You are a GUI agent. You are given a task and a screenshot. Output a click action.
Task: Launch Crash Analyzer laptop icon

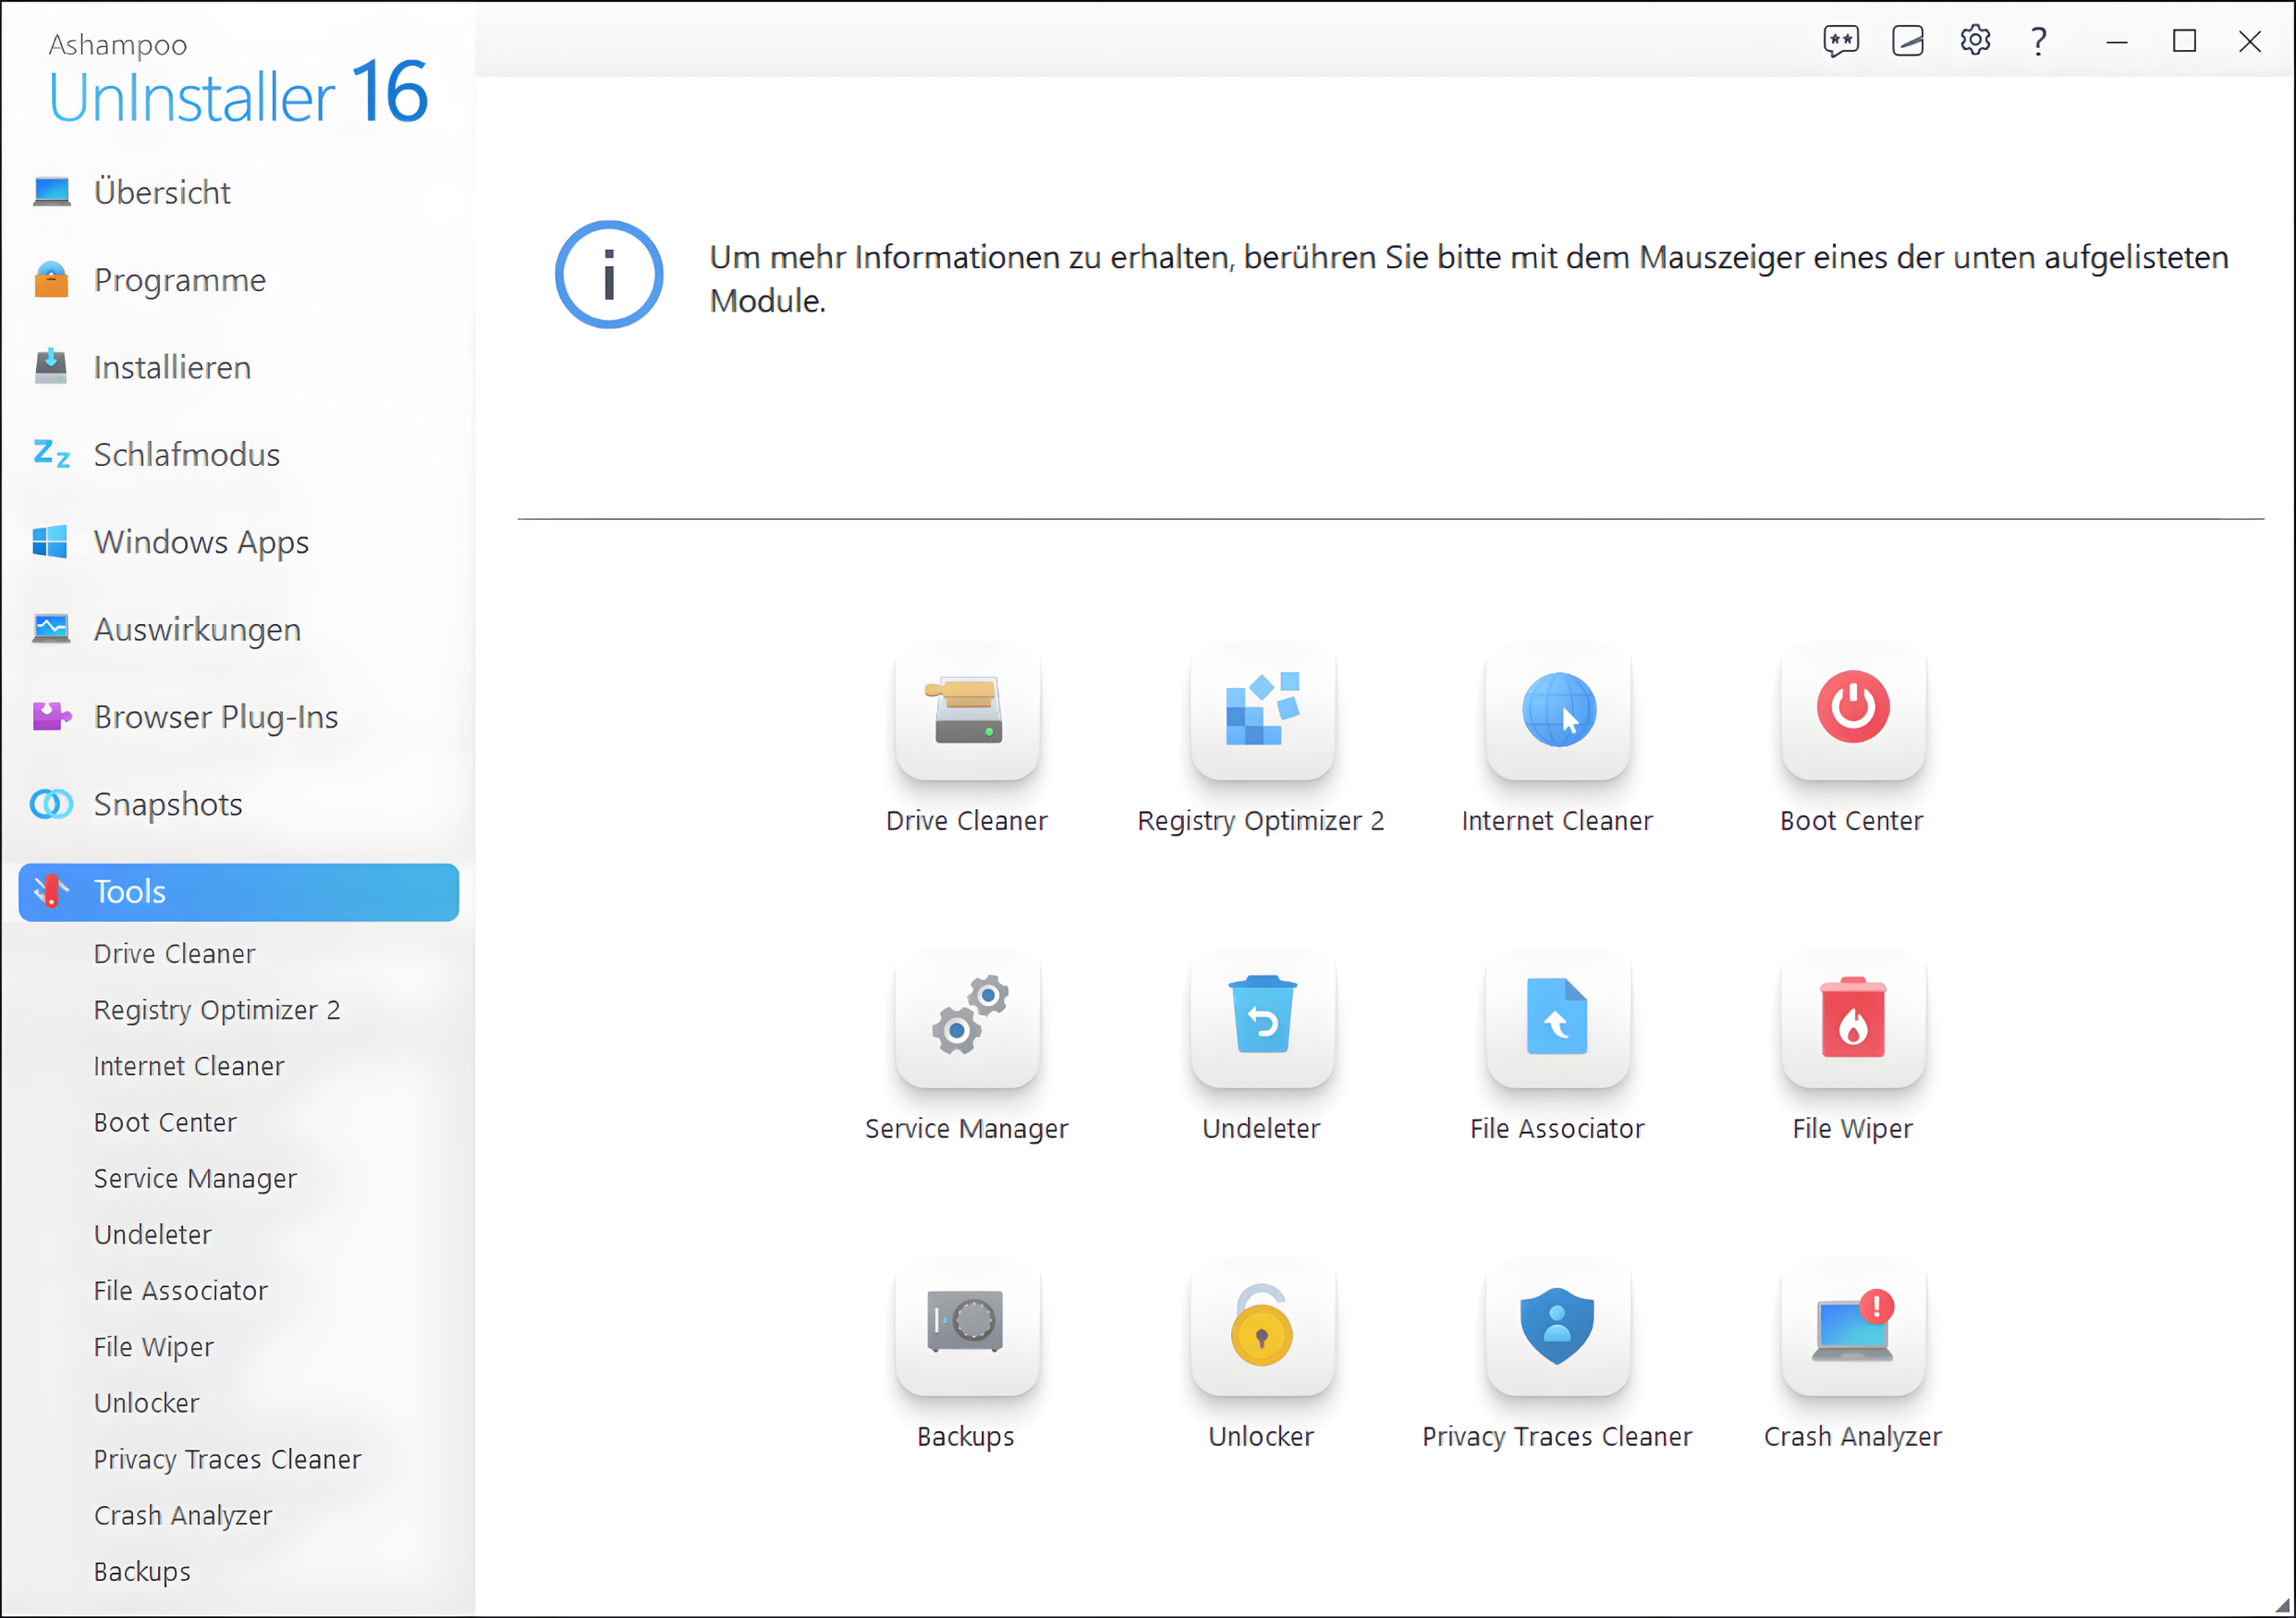(1852, 1326)
